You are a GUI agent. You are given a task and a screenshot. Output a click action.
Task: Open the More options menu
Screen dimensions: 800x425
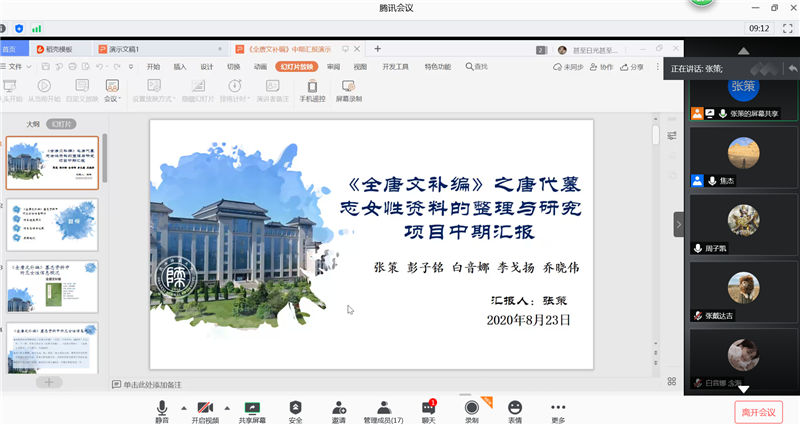click(558, 409)
